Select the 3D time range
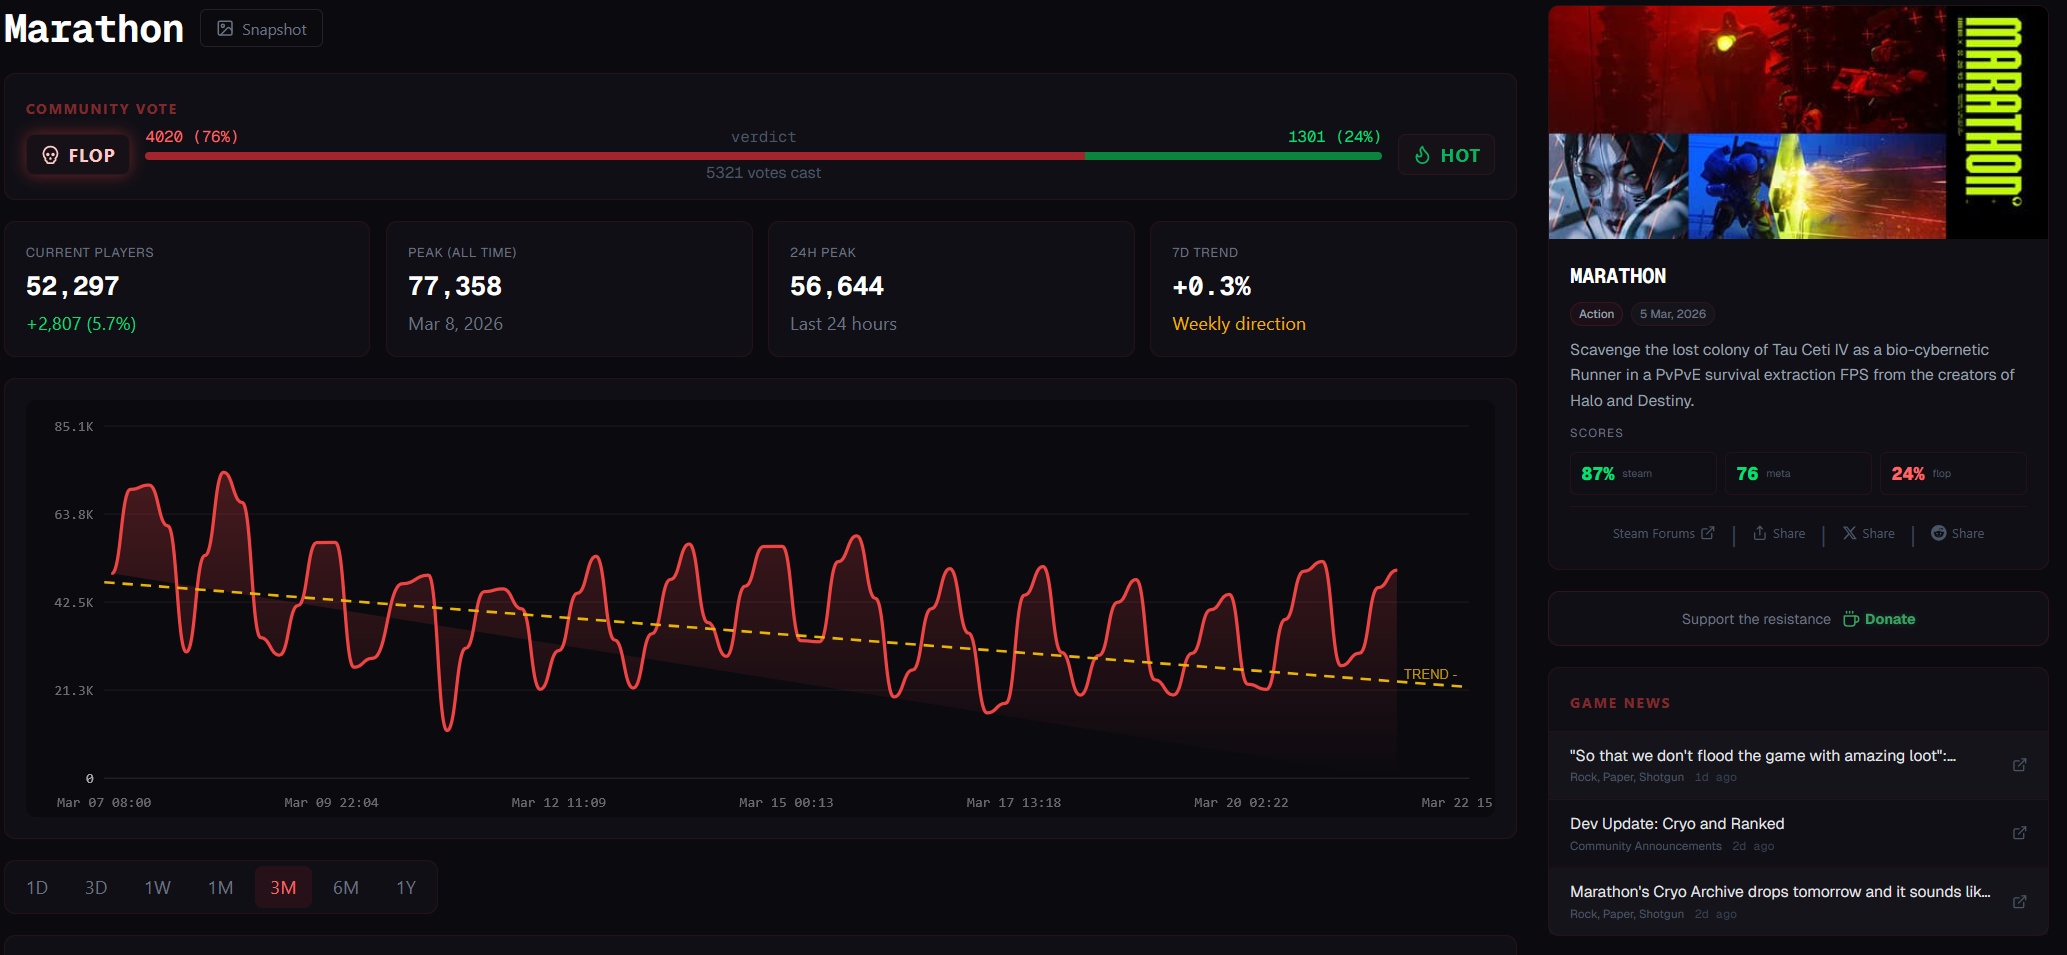Image resolution: width=2067 pixels, height=955 pixels. pyautogui.click(x=96, y=888)
